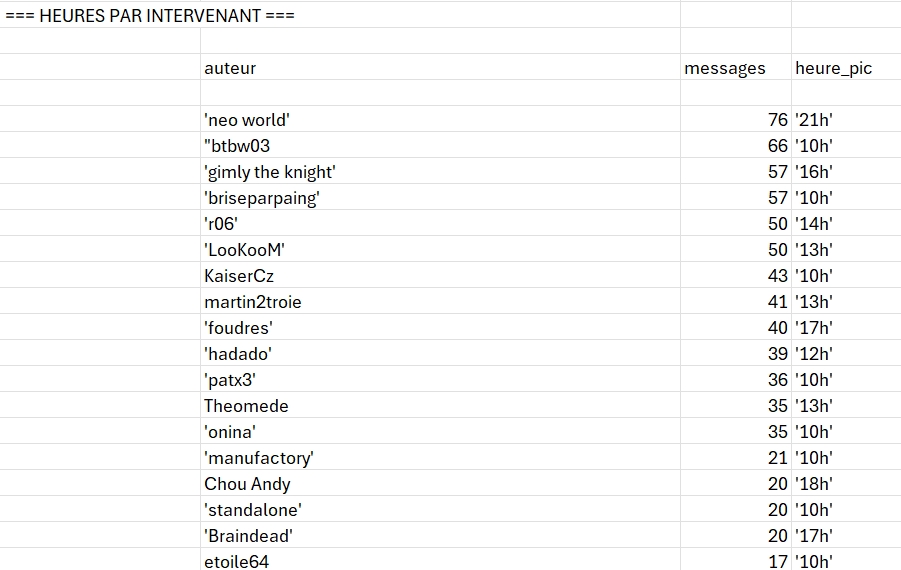The image size is (901, 570).
Task: Select the '18h' peak hour cell
Action: [x=814, y=484]
